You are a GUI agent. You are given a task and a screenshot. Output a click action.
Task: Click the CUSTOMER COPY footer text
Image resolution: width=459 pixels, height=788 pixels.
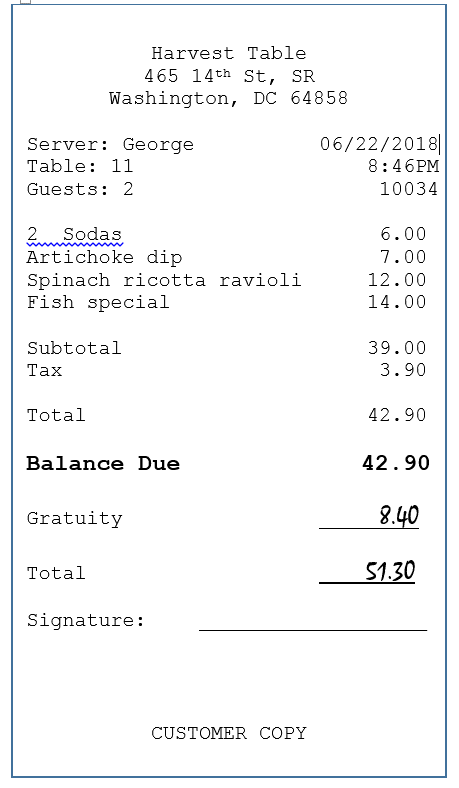(229, 733)
